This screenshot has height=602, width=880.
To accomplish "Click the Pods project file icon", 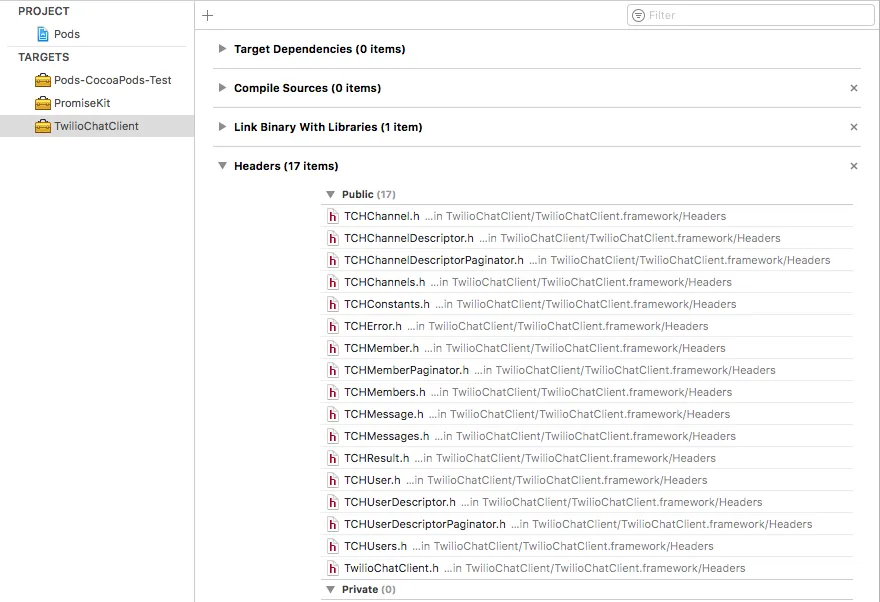I will pos(43,34).
